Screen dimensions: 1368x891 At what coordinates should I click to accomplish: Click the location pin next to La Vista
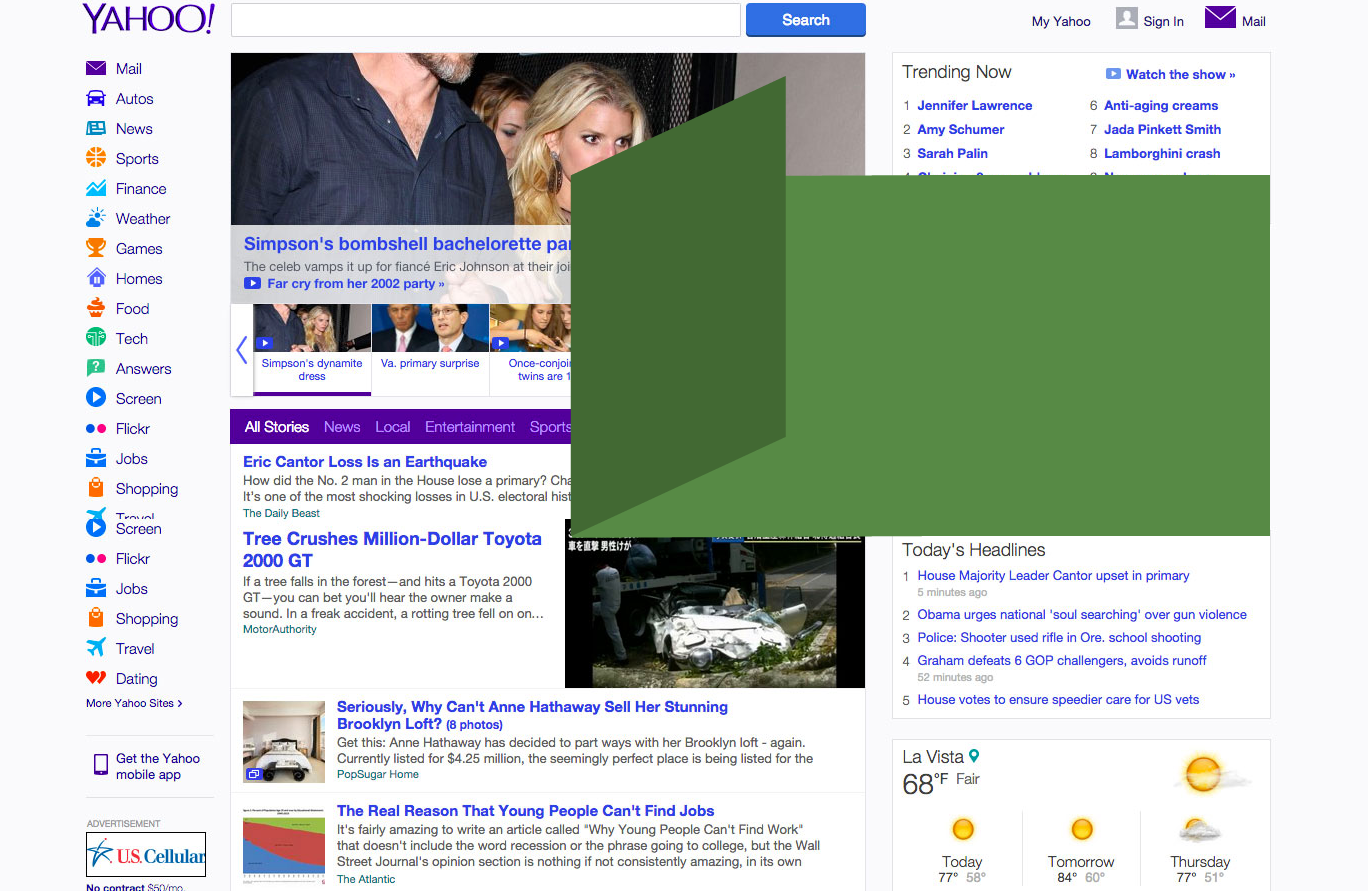[974, 757]
